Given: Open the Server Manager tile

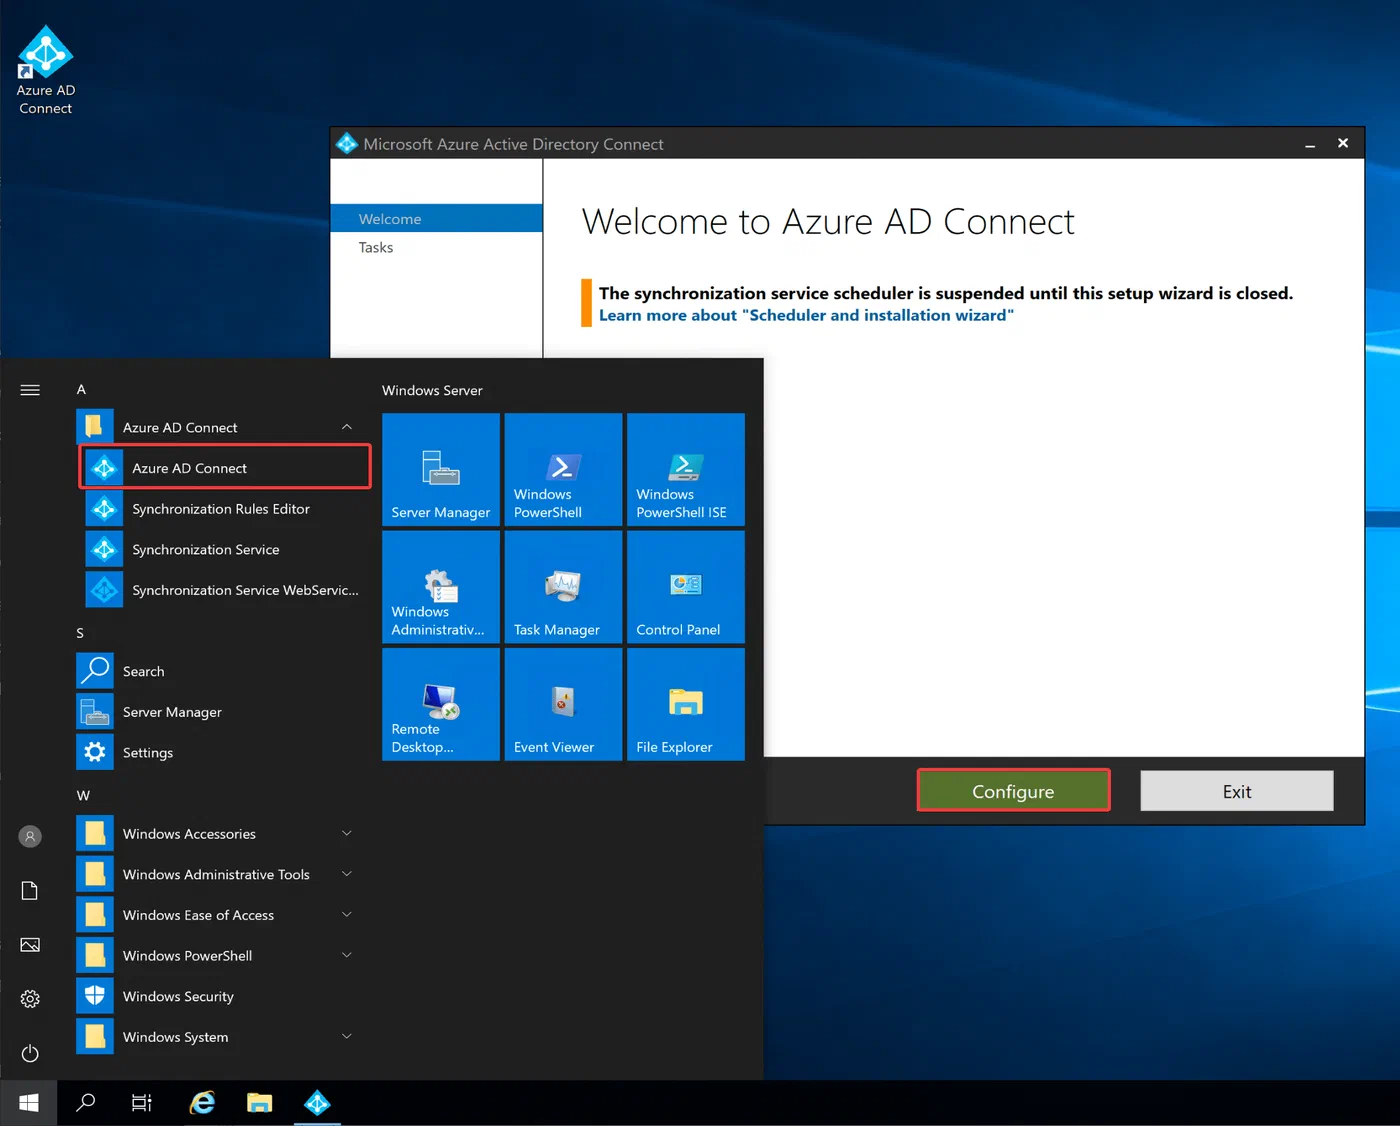Looking at the screenshot, I should [441, 469].
